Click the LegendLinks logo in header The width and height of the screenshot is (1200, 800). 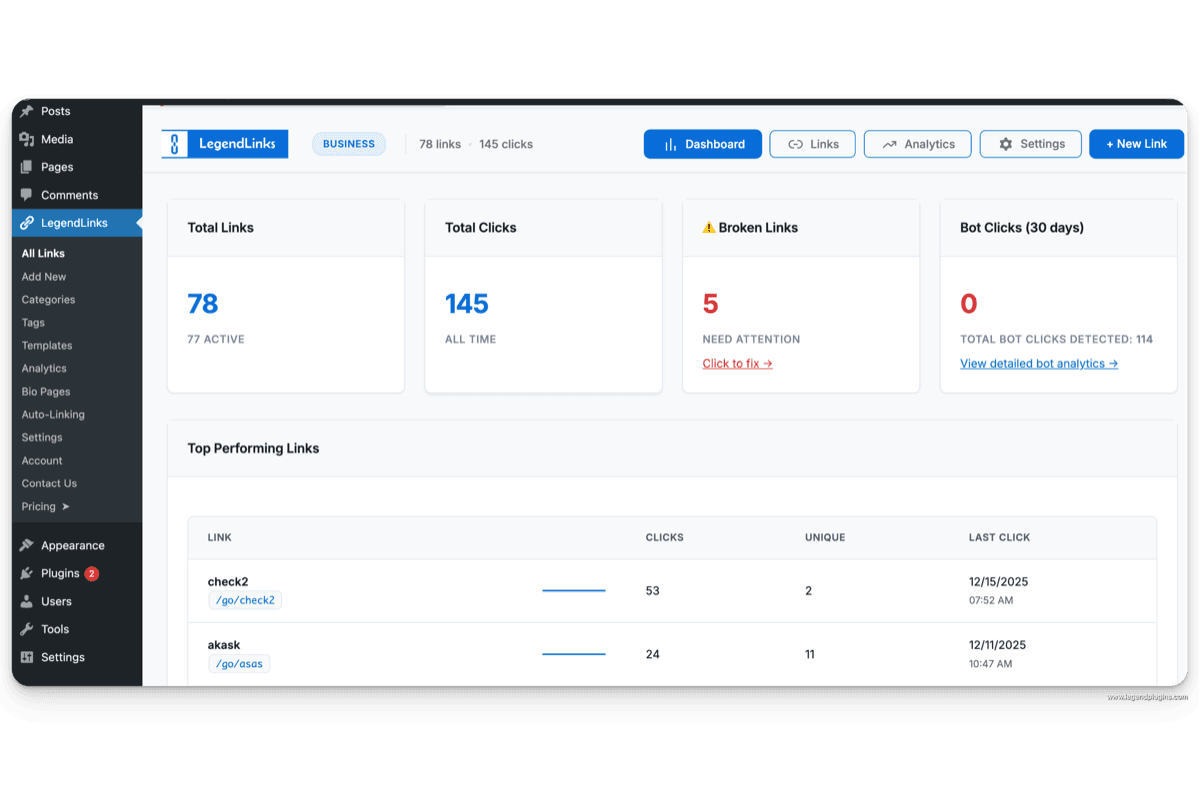coord(225,144)
